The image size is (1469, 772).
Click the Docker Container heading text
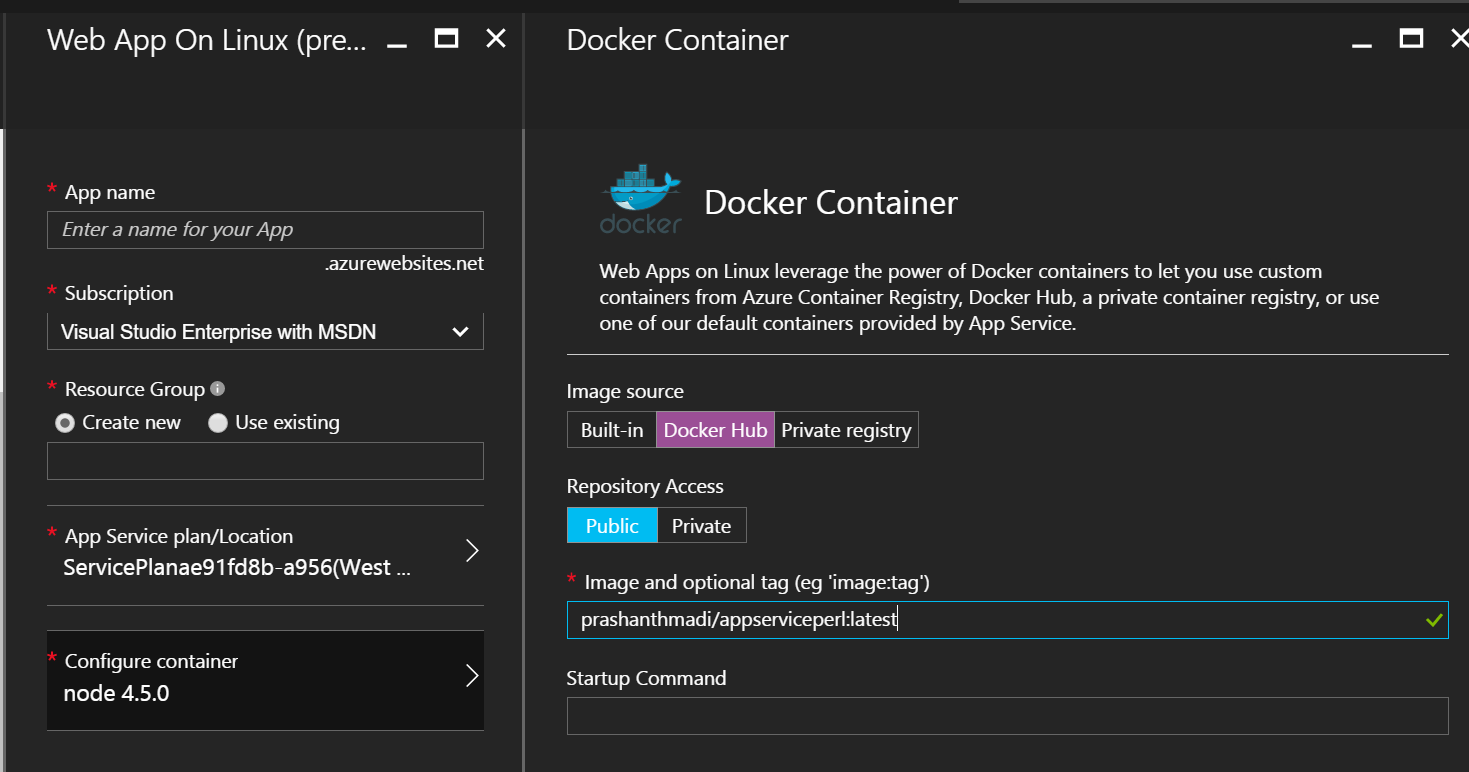[x=831, y=202]
